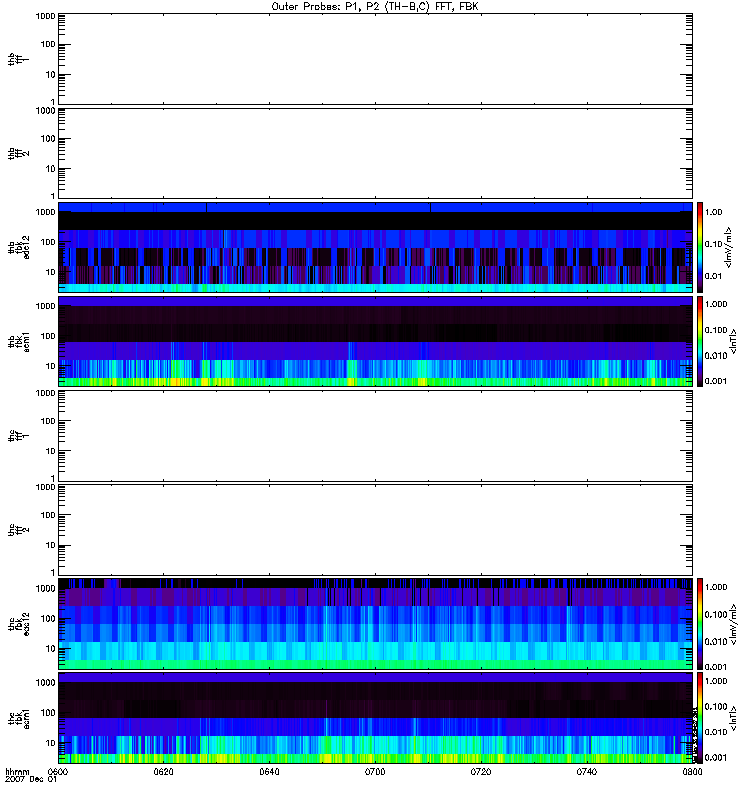Click the <|nT|> unit label of the thb scm1 color bar

pyautogui.click(x=734, y=341)
